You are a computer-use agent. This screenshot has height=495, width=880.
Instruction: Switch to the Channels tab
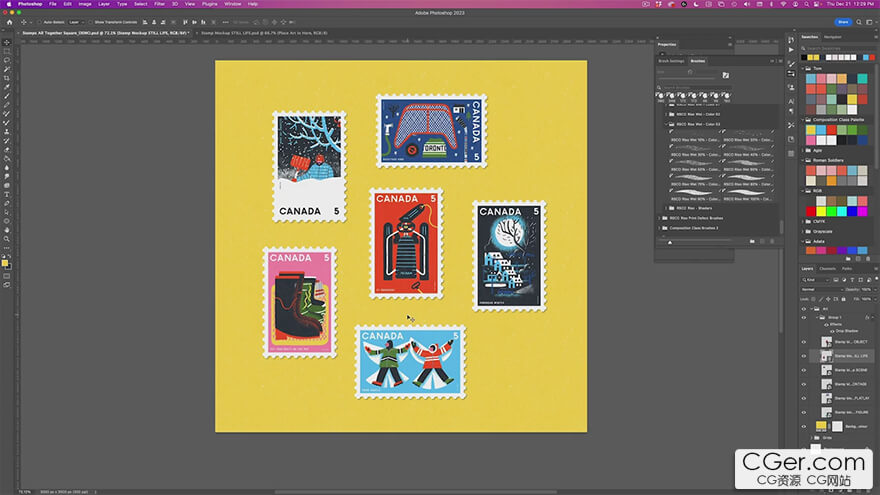(827, 269)
